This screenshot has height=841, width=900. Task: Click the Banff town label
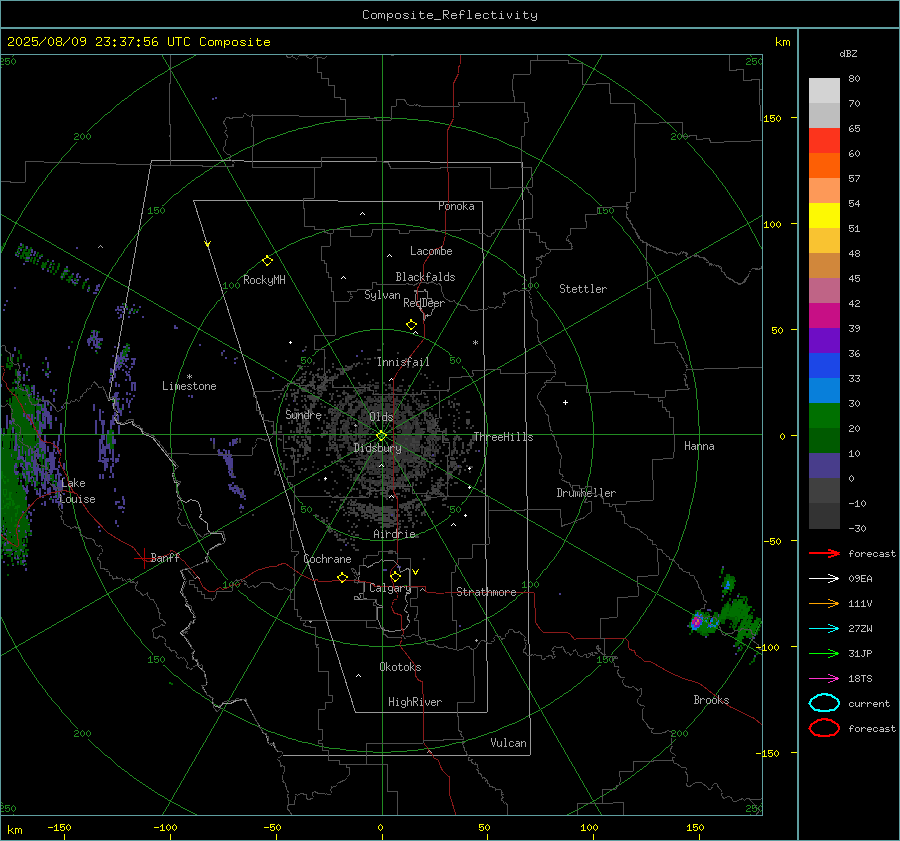coord(165,557)
